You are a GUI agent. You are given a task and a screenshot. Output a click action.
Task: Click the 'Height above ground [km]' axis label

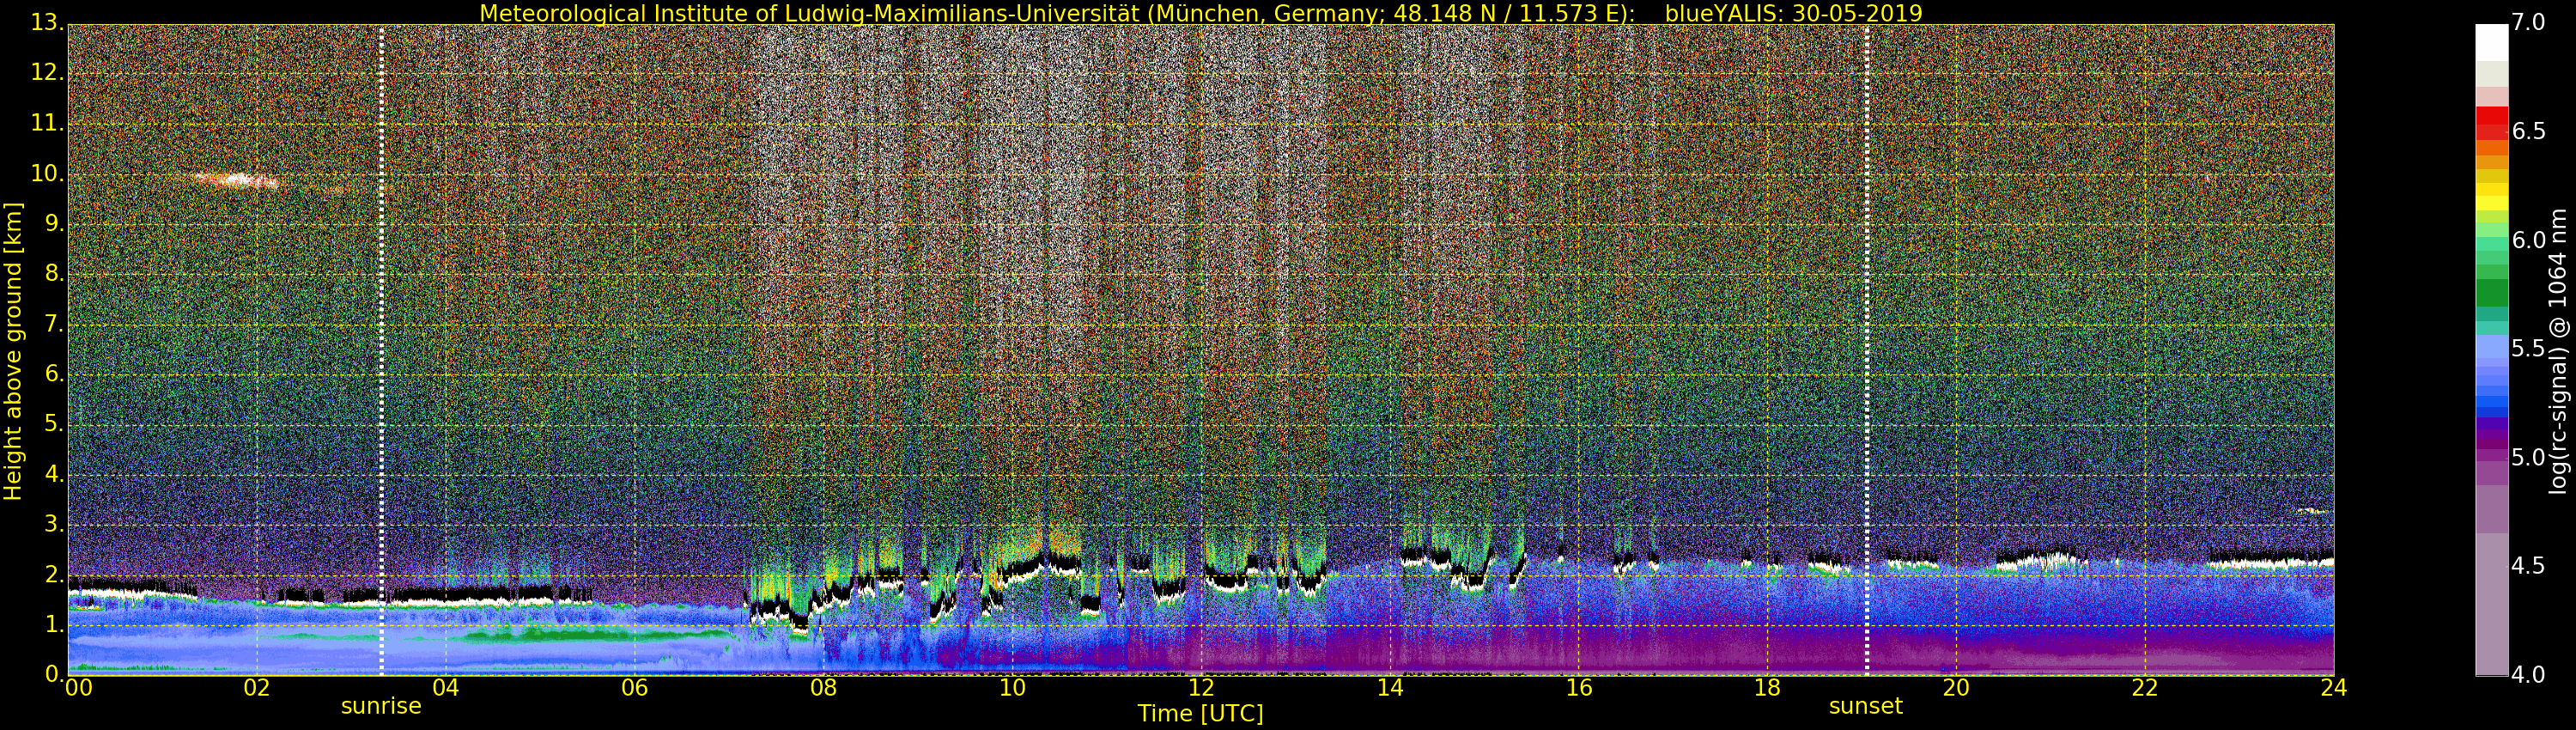pyautogui.click(x=13, y=351)
